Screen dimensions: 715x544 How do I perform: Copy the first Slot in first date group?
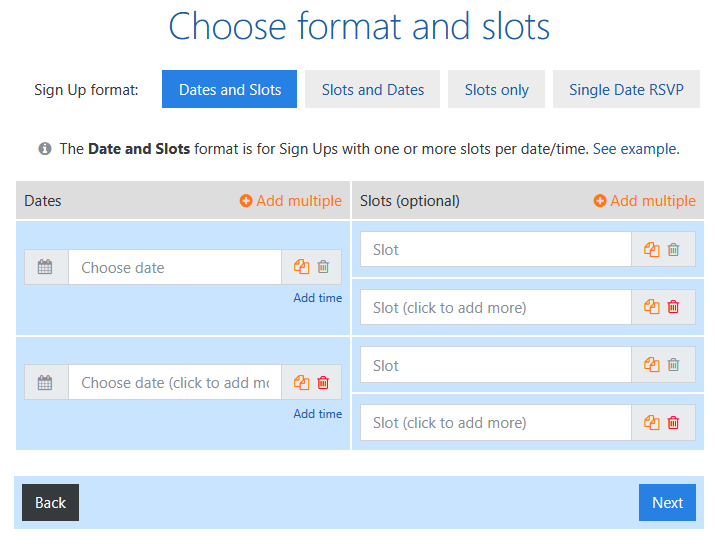(652, 249)
